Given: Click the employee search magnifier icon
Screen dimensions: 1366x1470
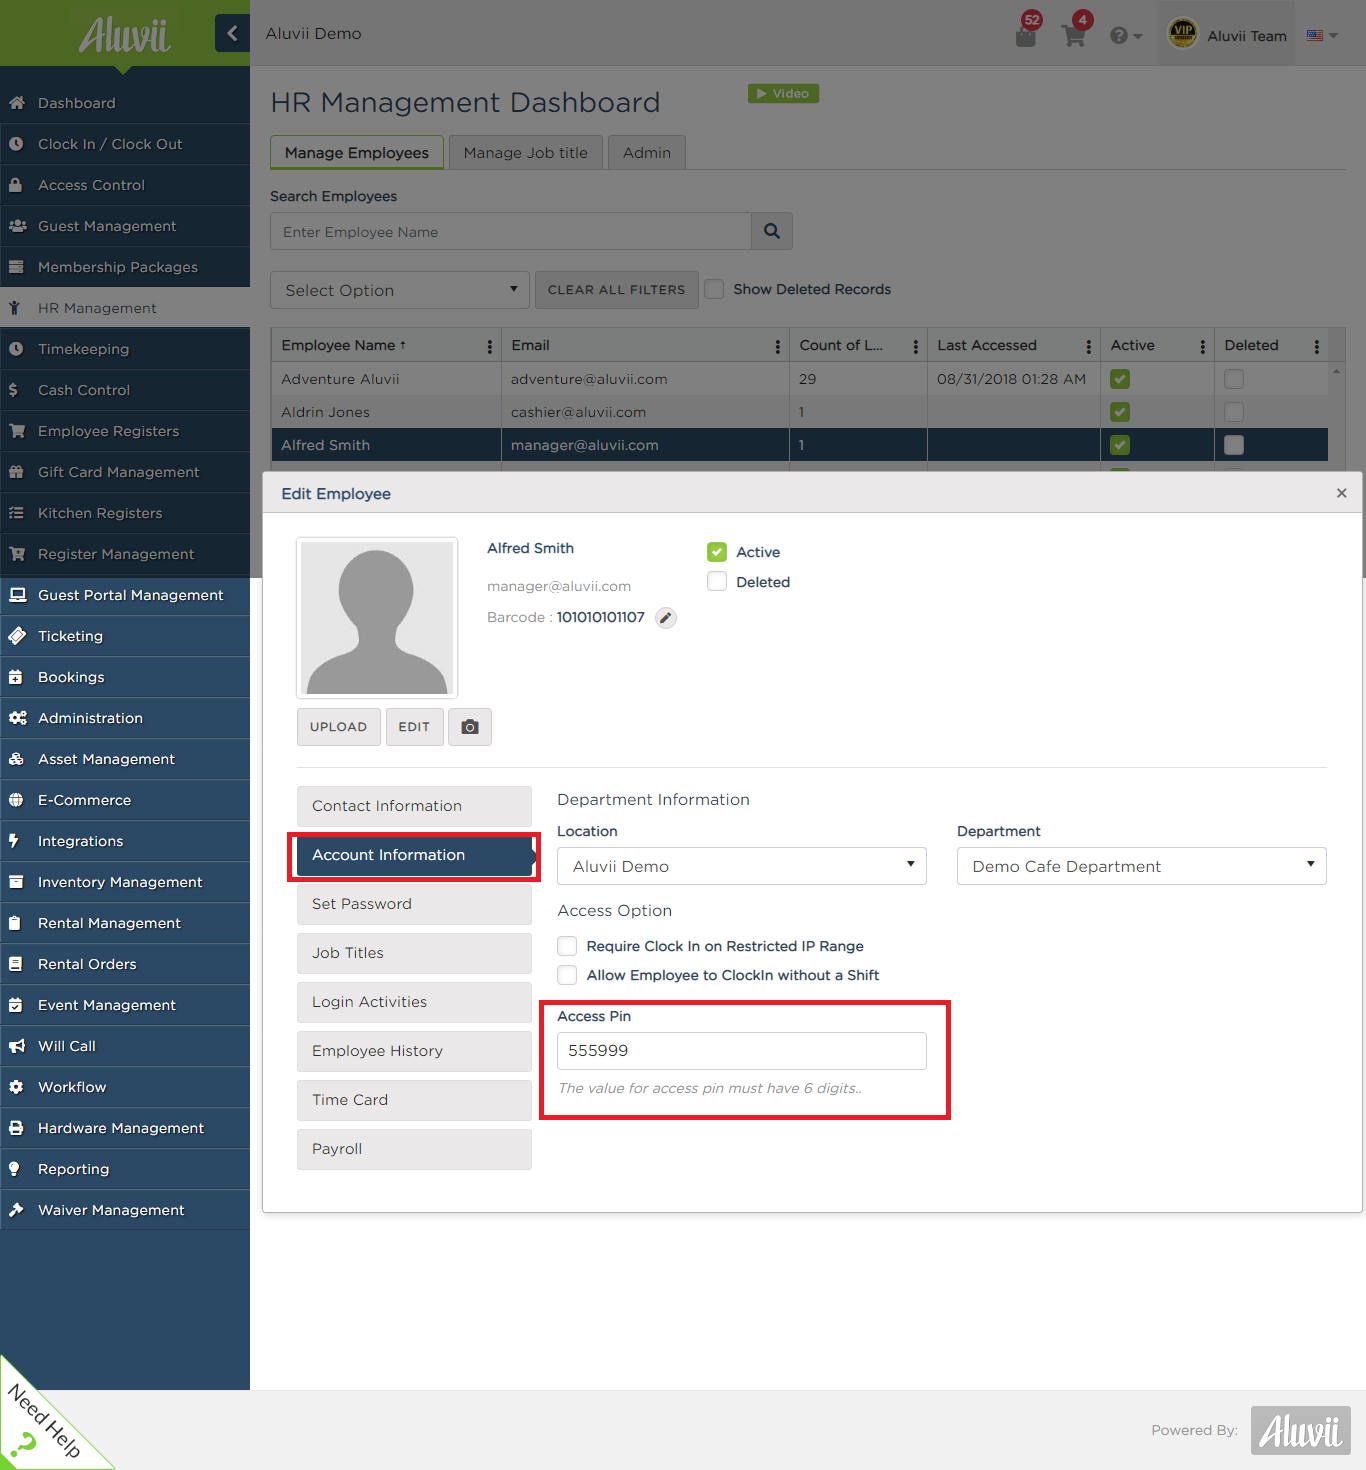Looking at the screenshot, I should [x=771, y=231].
